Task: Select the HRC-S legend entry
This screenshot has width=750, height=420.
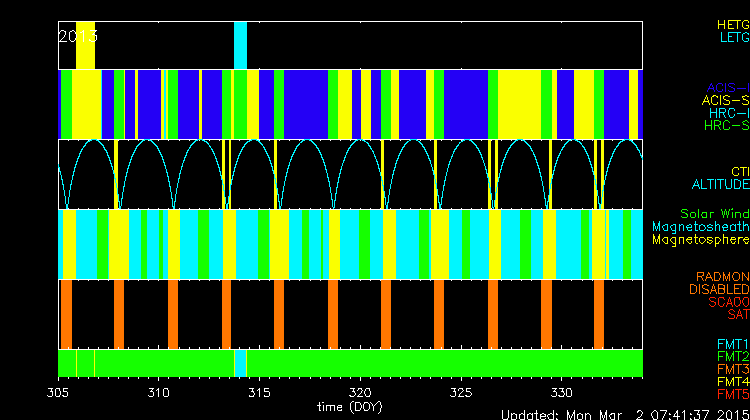Action: tap(725, 126)
